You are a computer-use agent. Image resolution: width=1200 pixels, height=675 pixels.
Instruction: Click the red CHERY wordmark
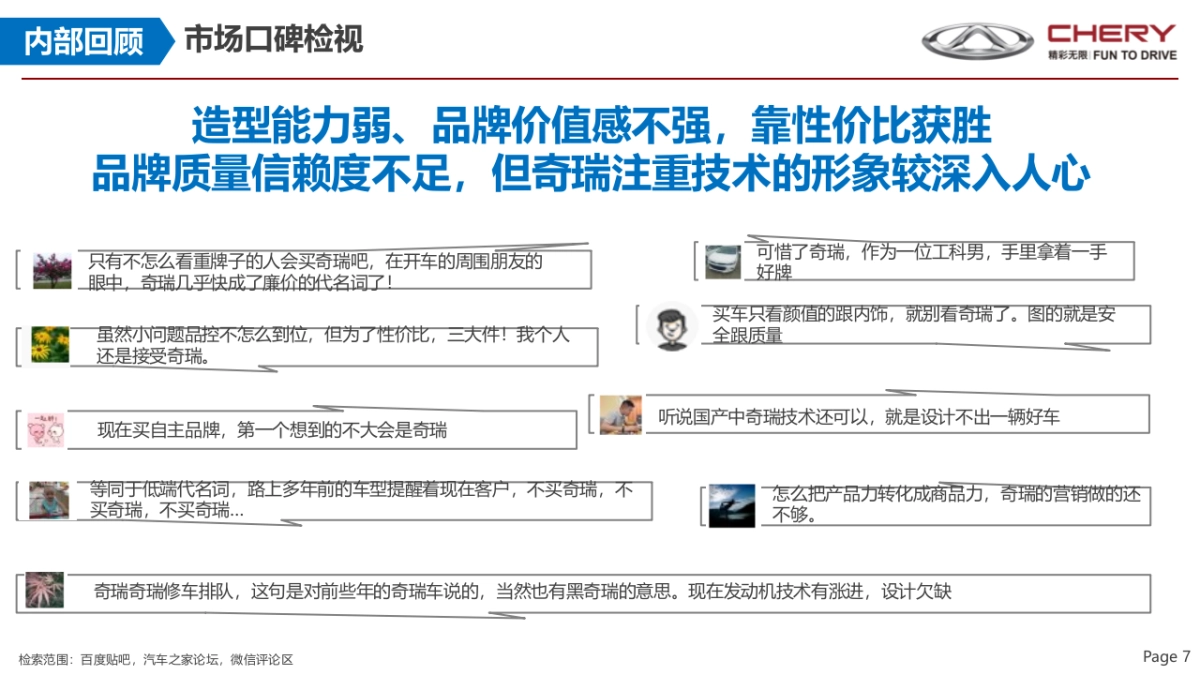click(x=1111, y=33)
